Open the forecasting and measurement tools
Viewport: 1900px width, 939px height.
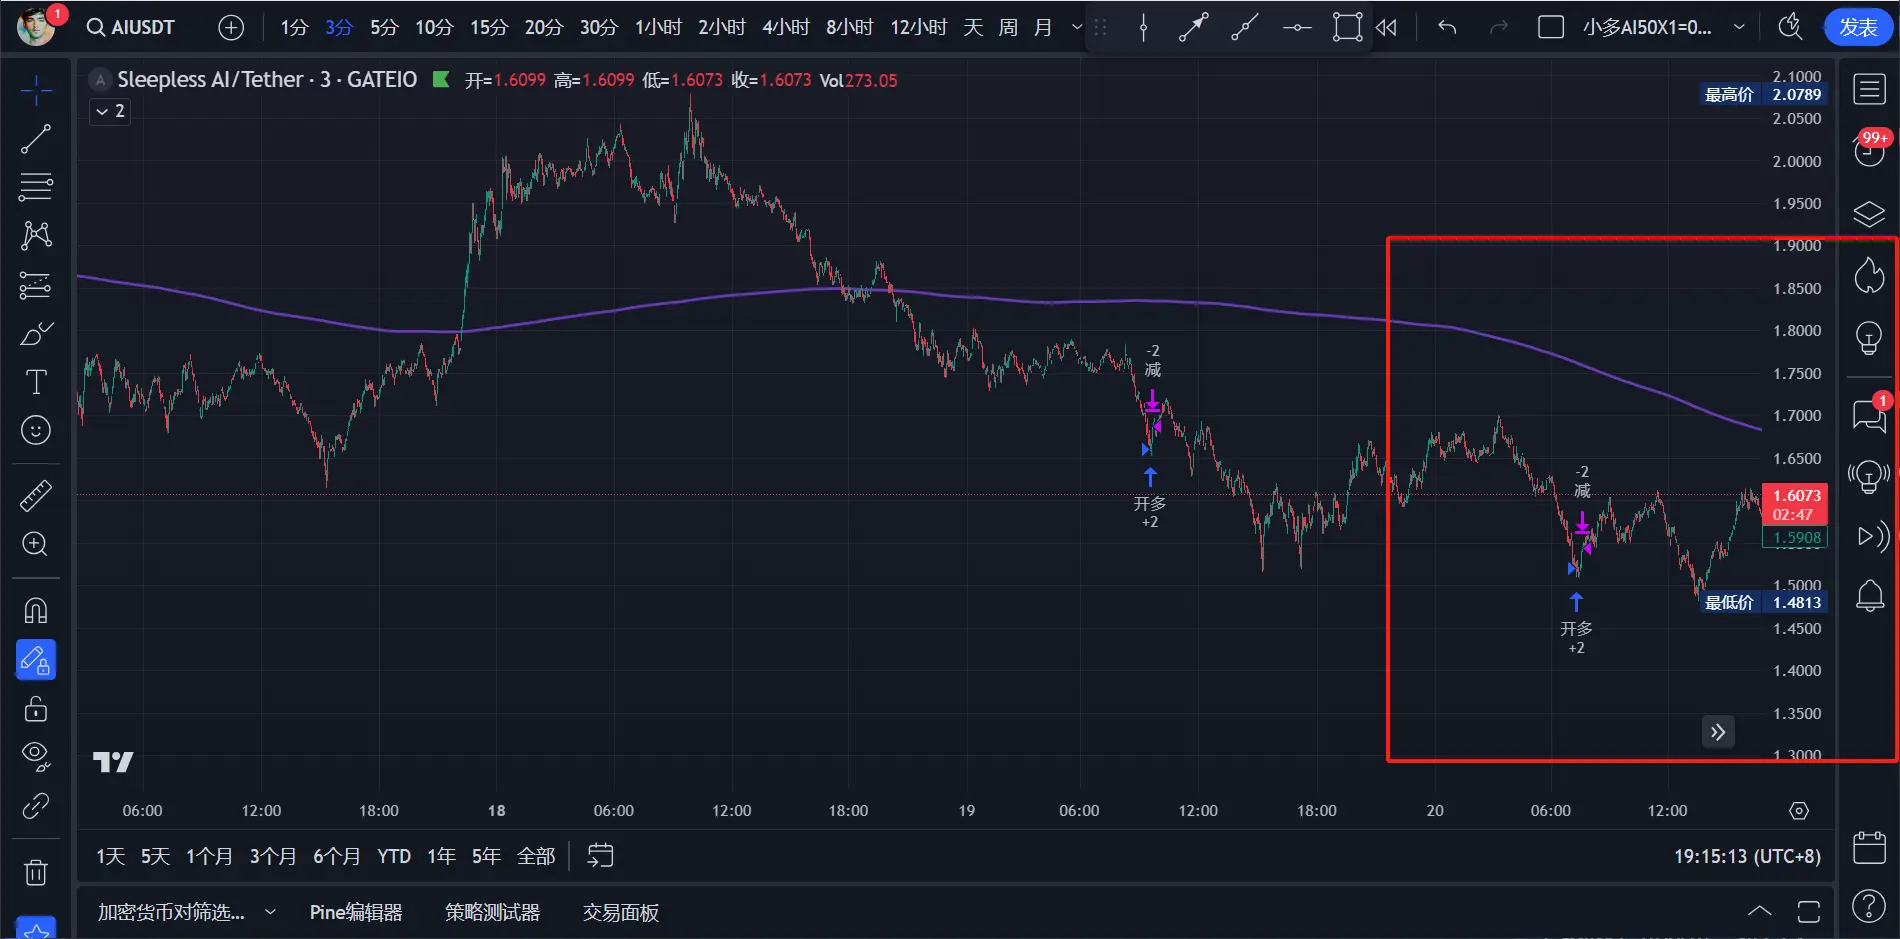(x=36, y=285)
